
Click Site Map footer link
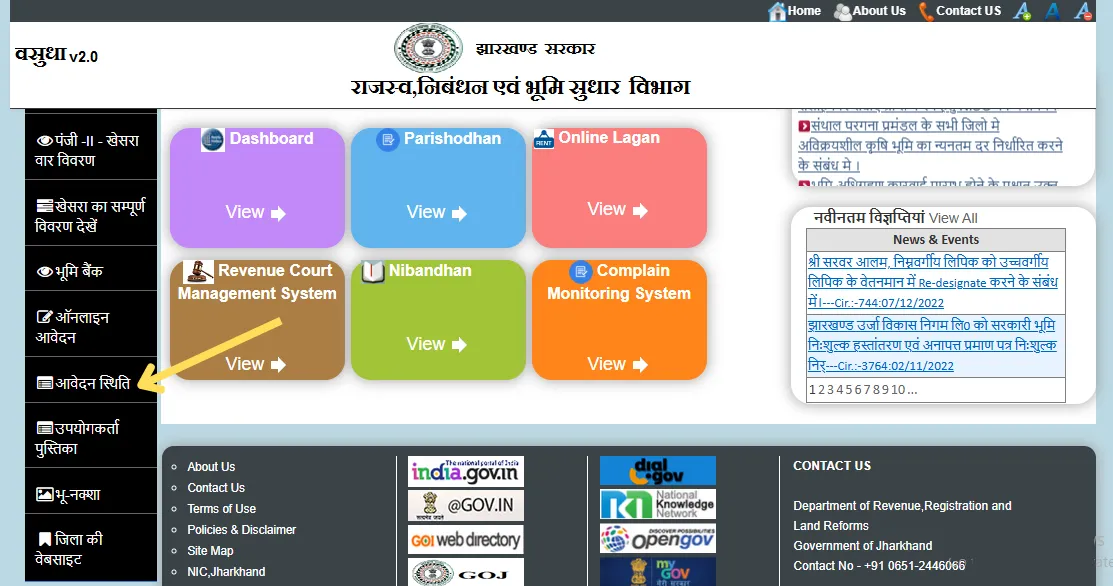210,551
